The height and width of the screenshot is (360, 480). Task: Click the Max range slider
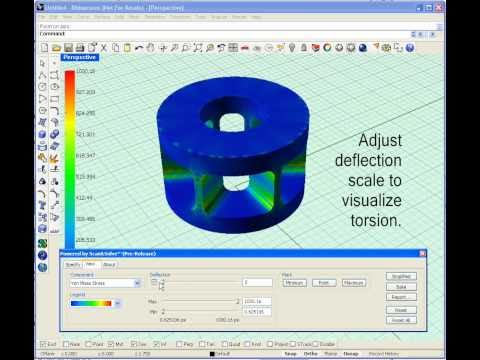click(x=200, y=301)
